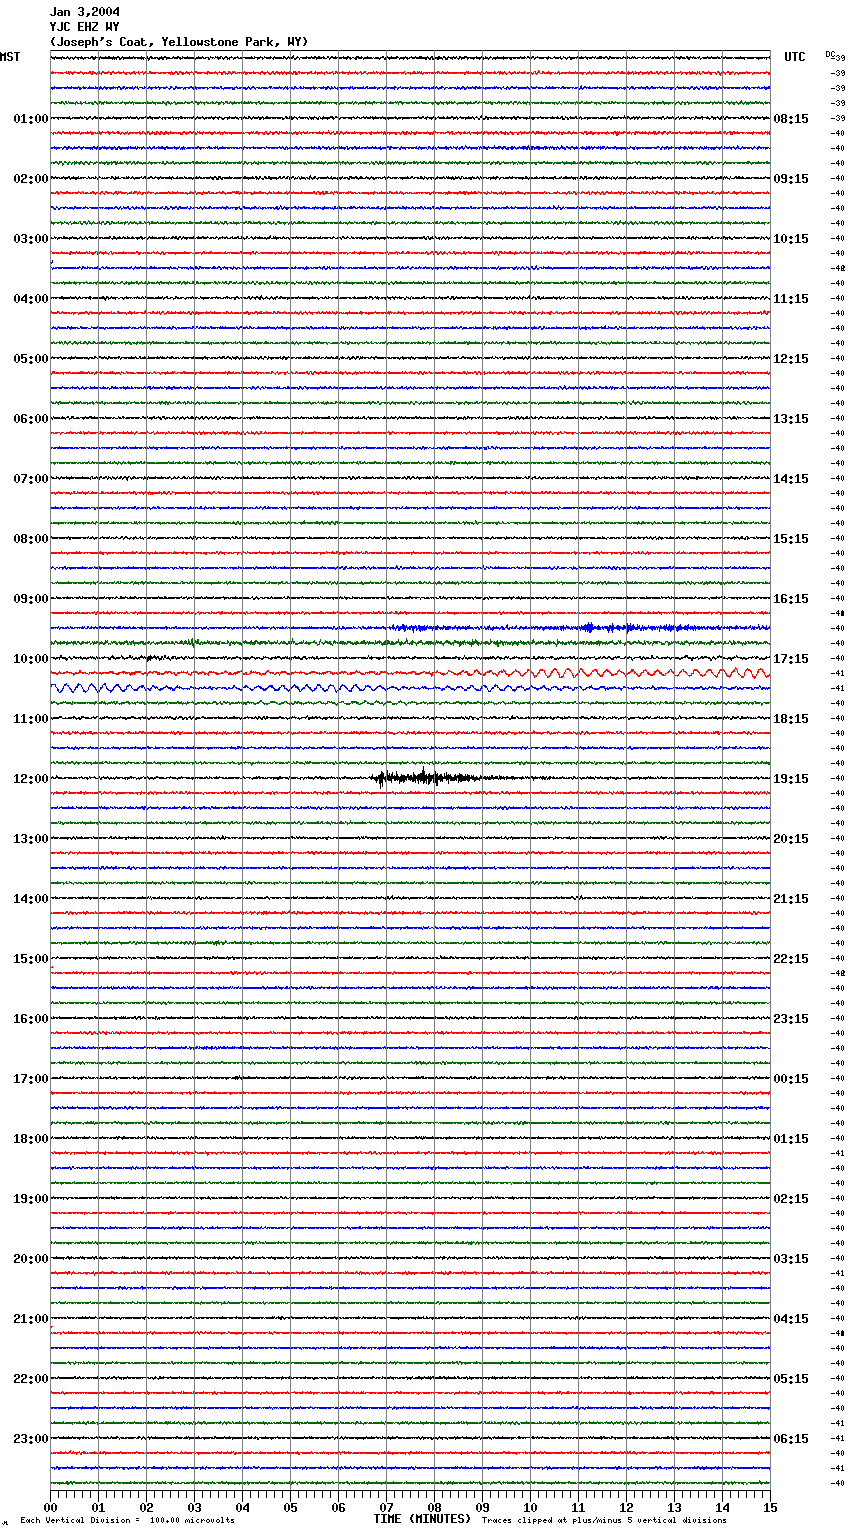Click the 22:15 UTC time label
Screen dimensions: 850x1534
pyautogui.click(x=791, y=959)
